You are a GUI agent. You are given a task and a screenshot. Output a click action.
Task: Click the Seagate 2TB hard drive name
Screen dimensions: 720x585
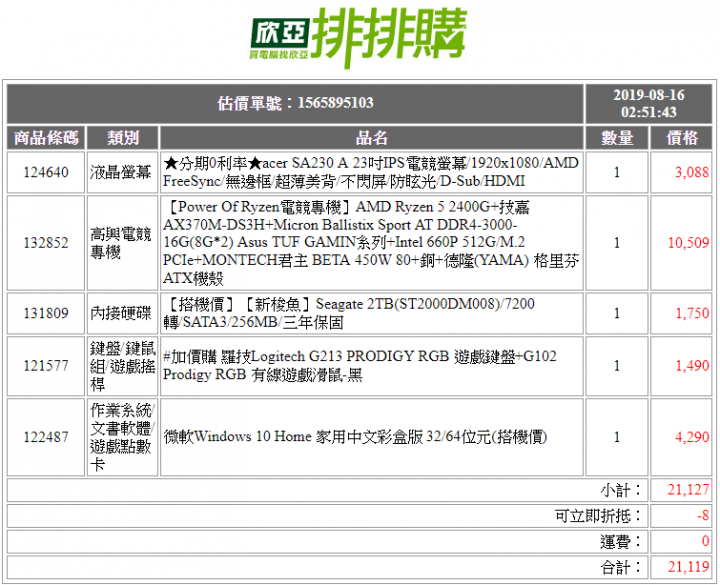349,313
